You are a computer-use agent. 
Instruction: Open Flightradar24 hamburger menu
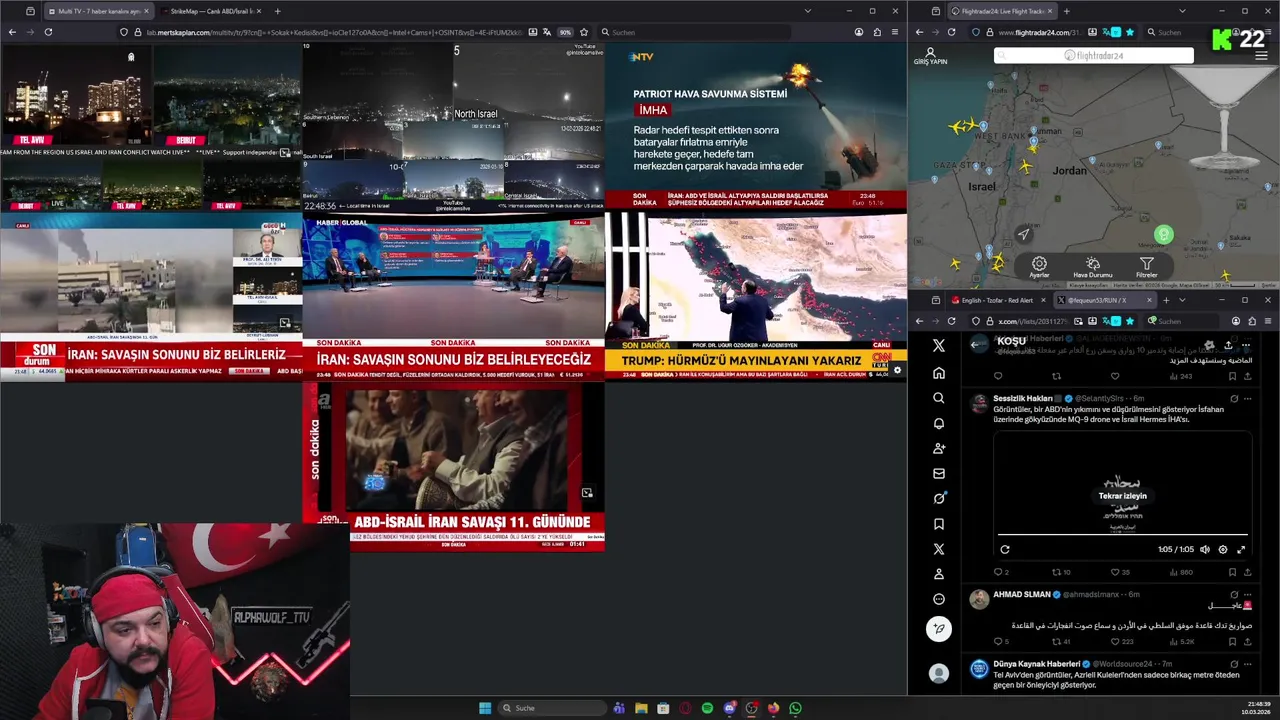click(1261, 56)
